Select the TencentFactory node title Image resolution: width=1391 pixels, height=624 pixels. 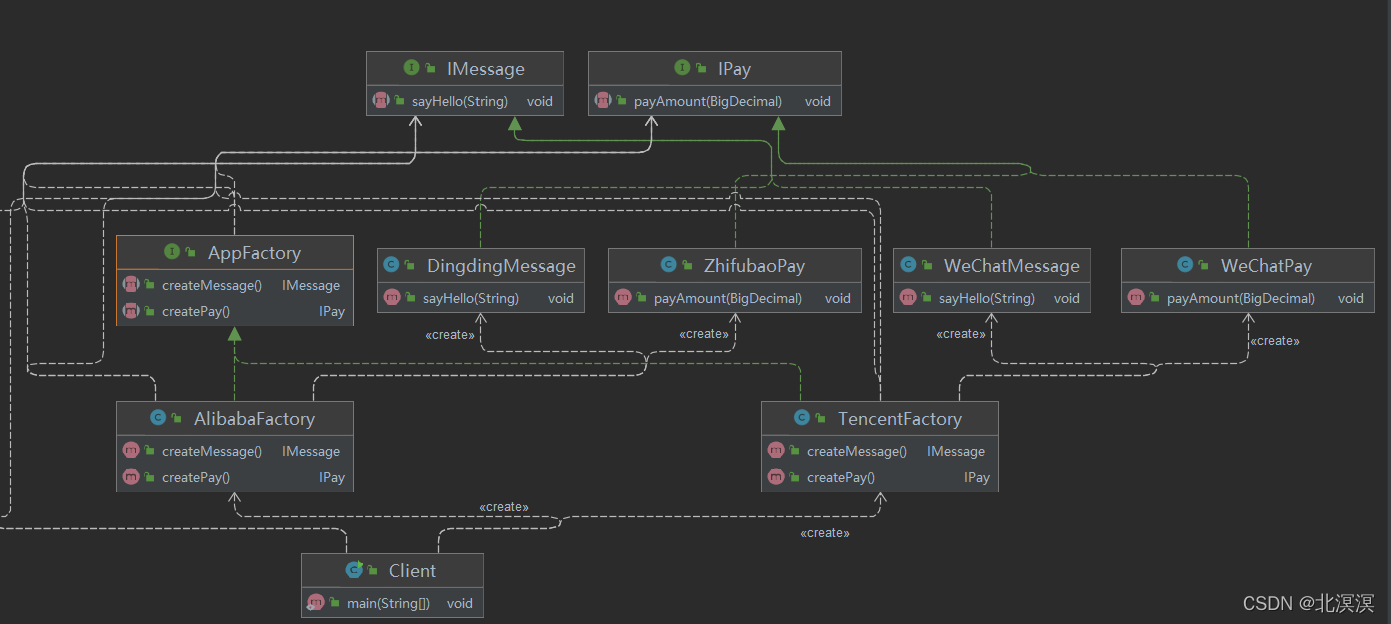[900, 419]
